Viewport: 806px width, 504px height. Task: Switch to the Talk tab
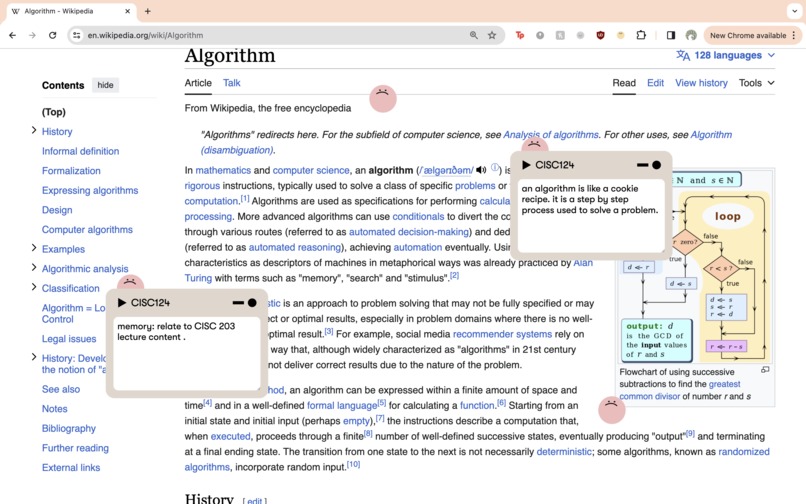(231, 83)
